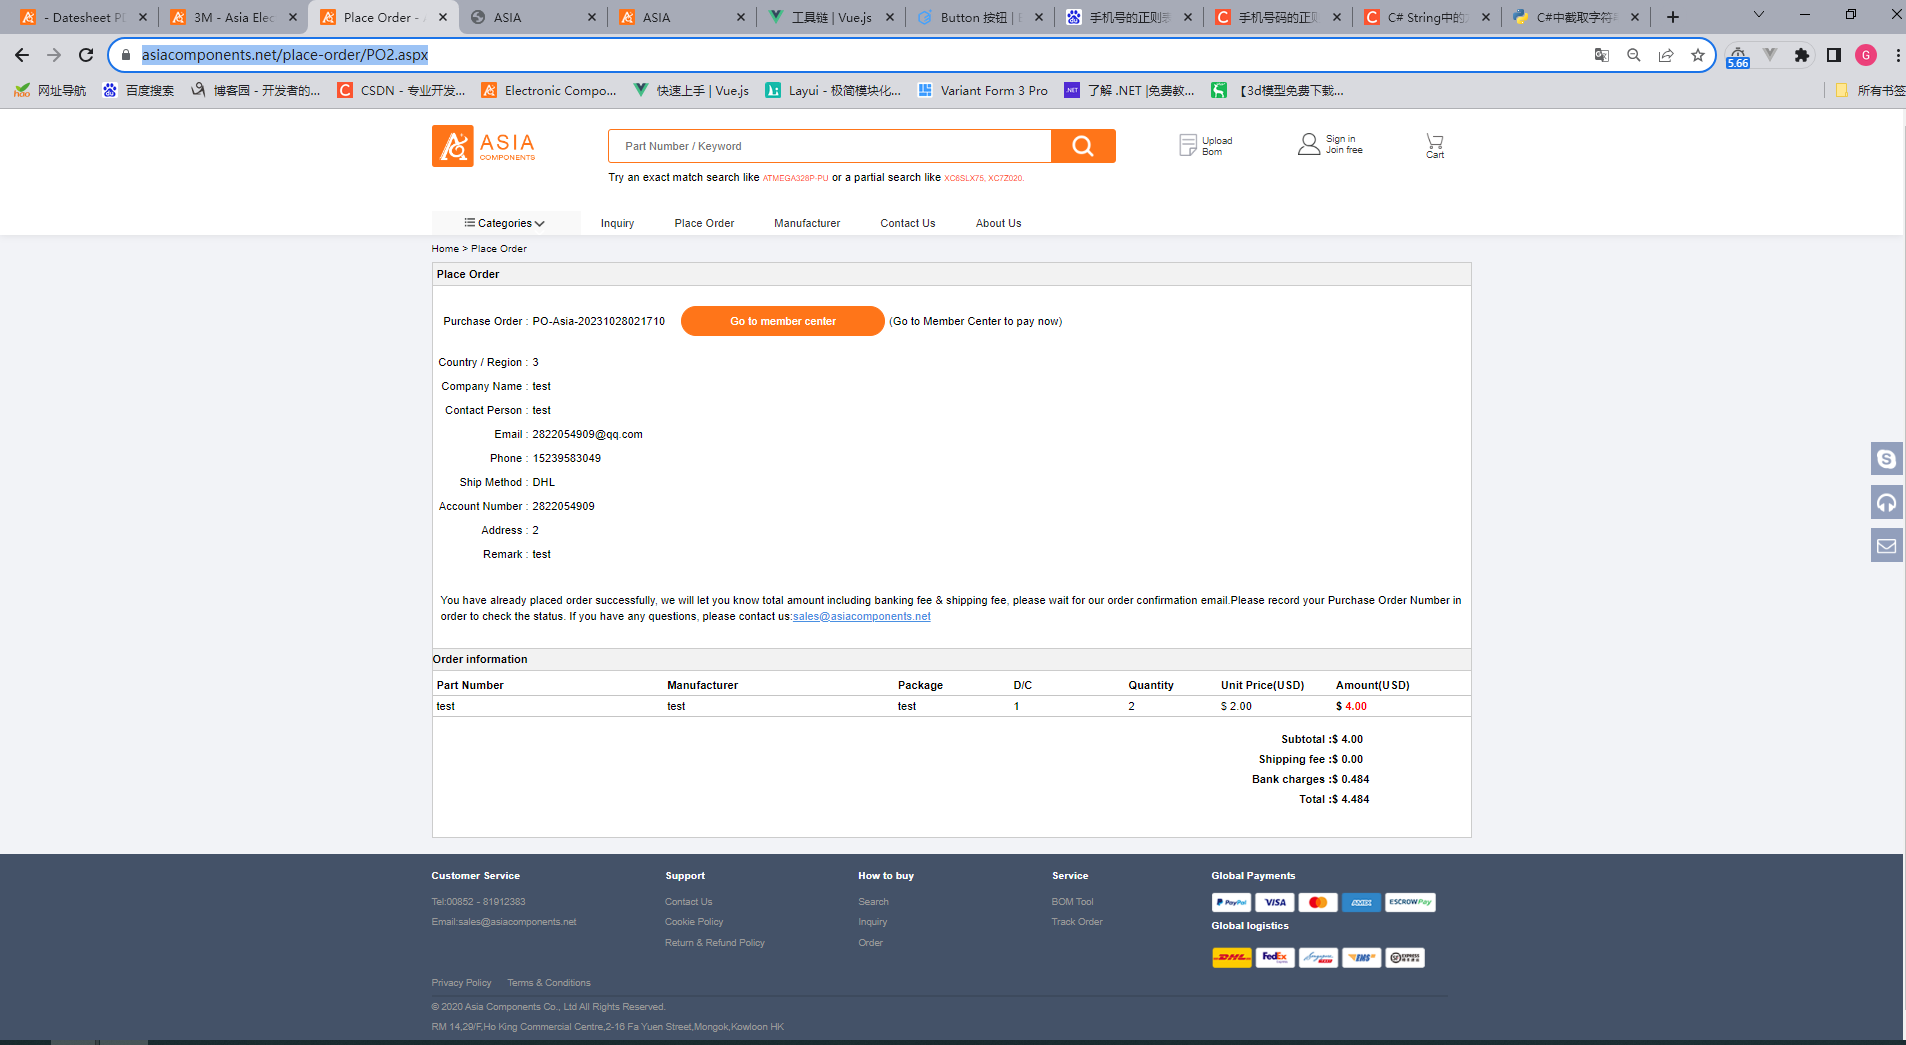Click the headset support side icon
The image size is (1906, 1045).
click(x=1886, y=502)
